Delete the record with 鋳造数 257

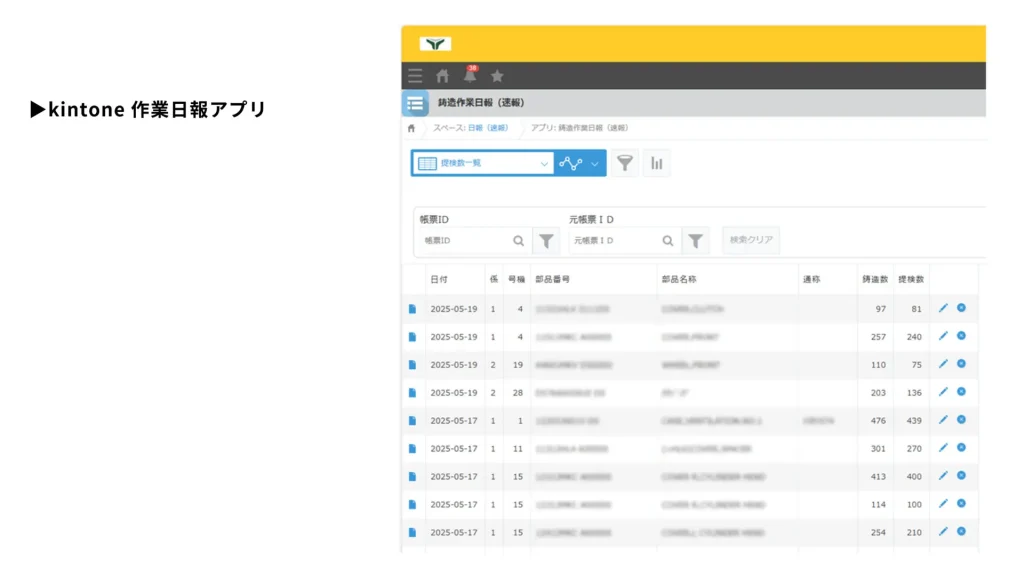click(x=961, y=336)
